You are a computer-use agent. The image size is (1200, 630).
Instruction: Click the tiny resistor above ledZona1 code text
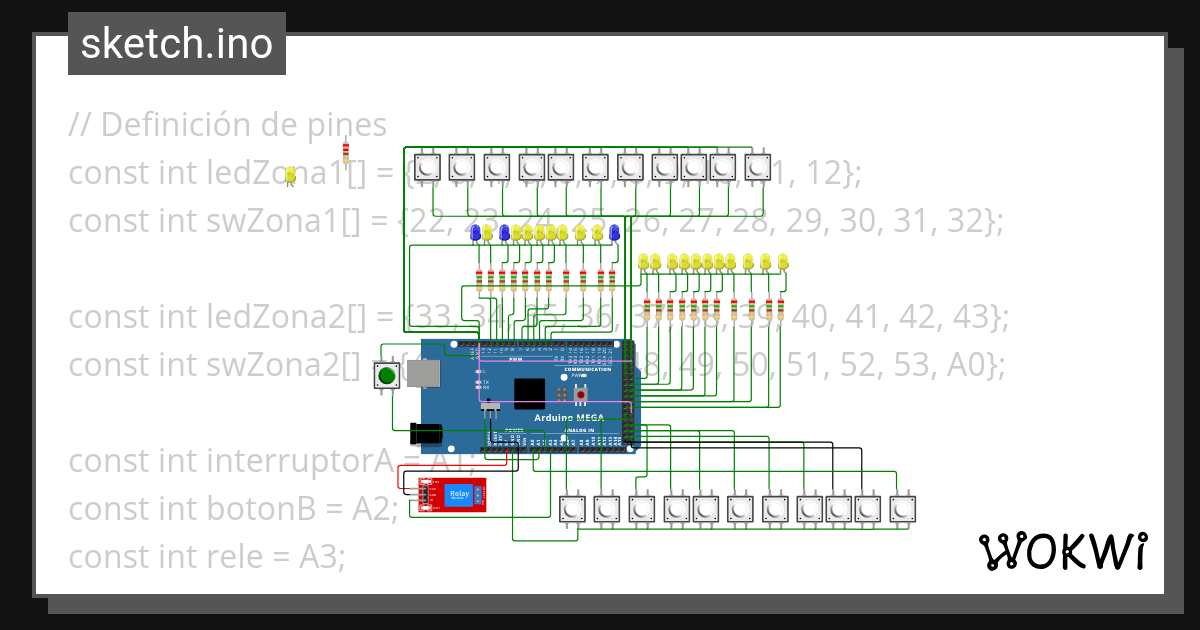click(x=345, y=152)
